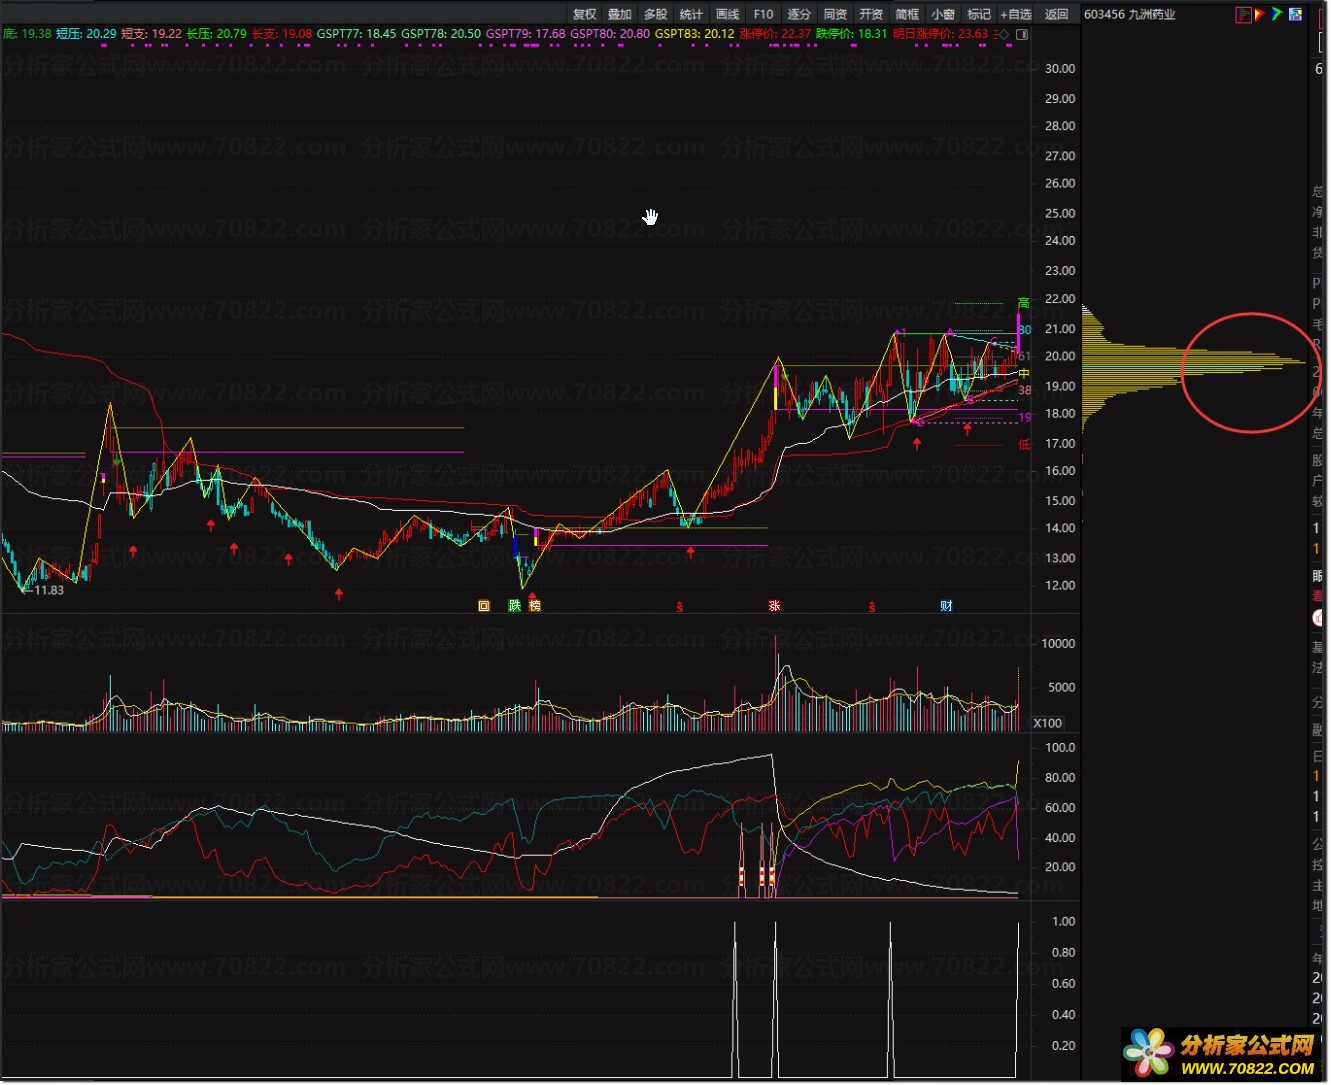Click the red chart-panel icon beside stock name
This screenshot has width=1331, height=1085.
[x=1243, y=14]
